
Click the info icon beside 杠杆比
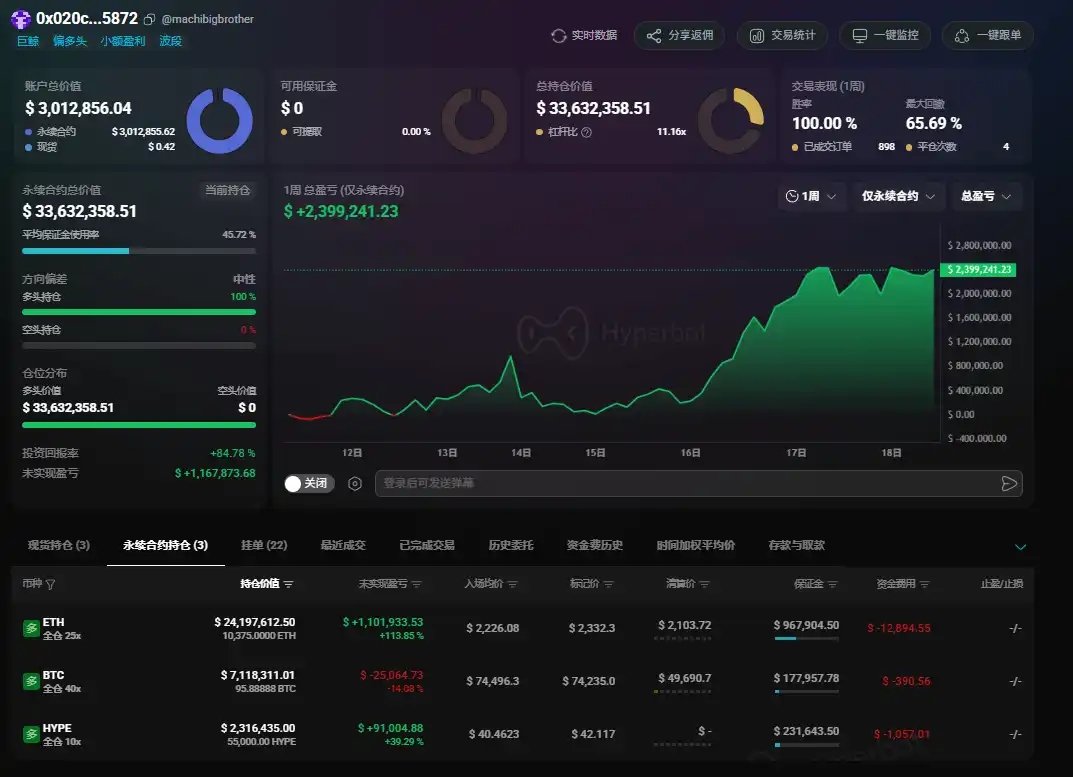tap(587, 132)
